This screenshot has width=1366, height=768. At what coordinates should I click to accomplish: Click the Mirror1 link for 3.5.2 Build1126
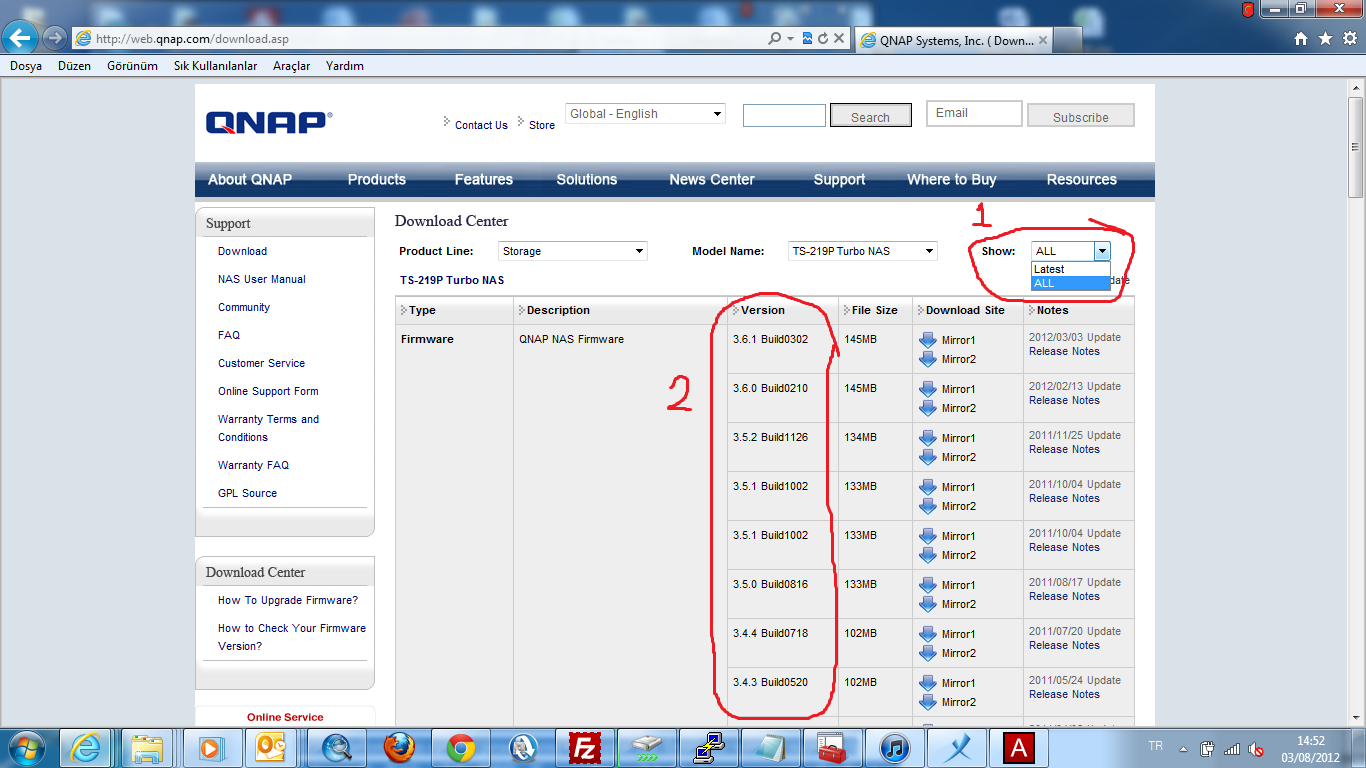[x=958, y=438]
